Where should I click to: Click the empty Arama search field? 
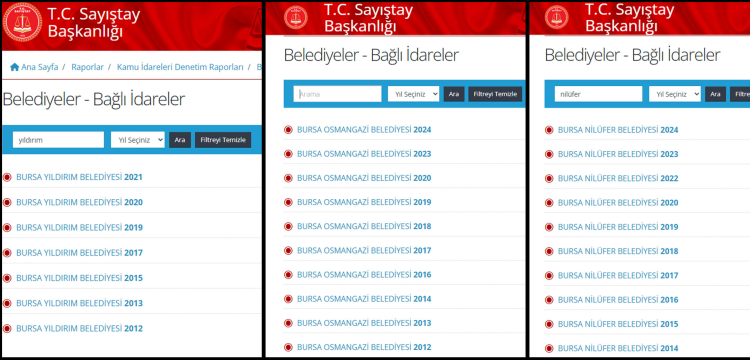338,94
